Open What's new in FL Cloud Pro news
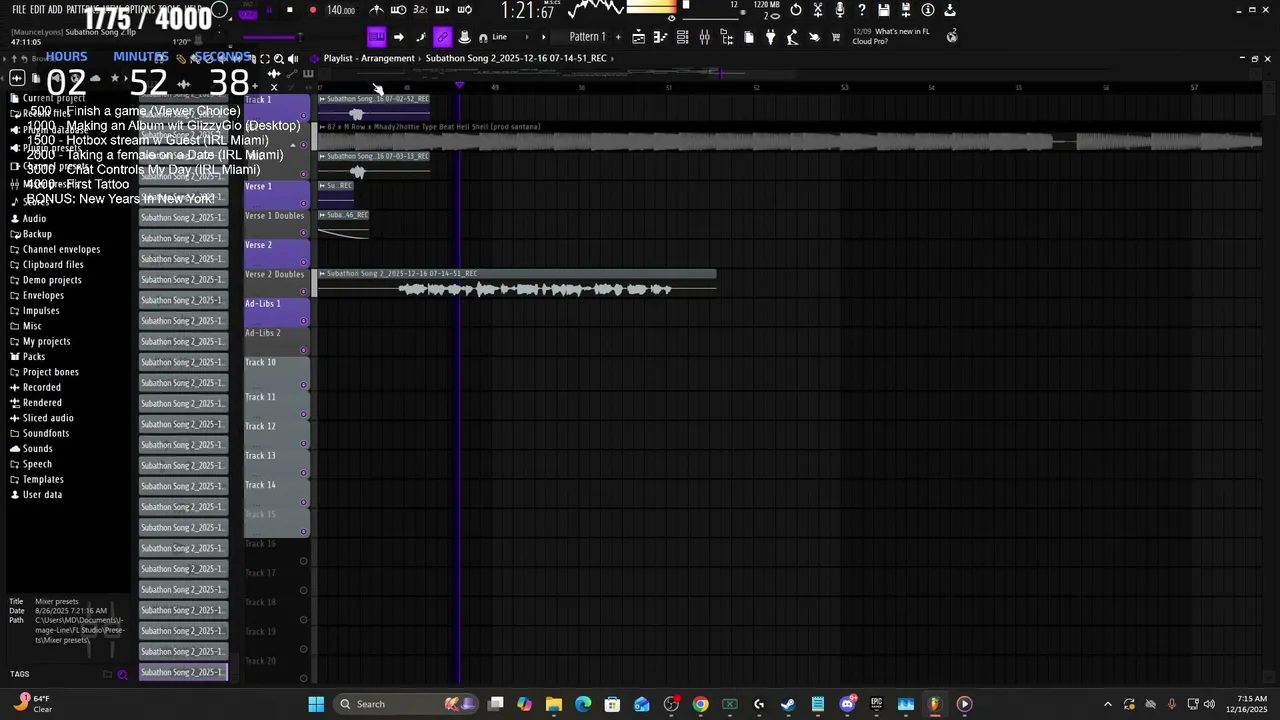 [x=890, y=36]
